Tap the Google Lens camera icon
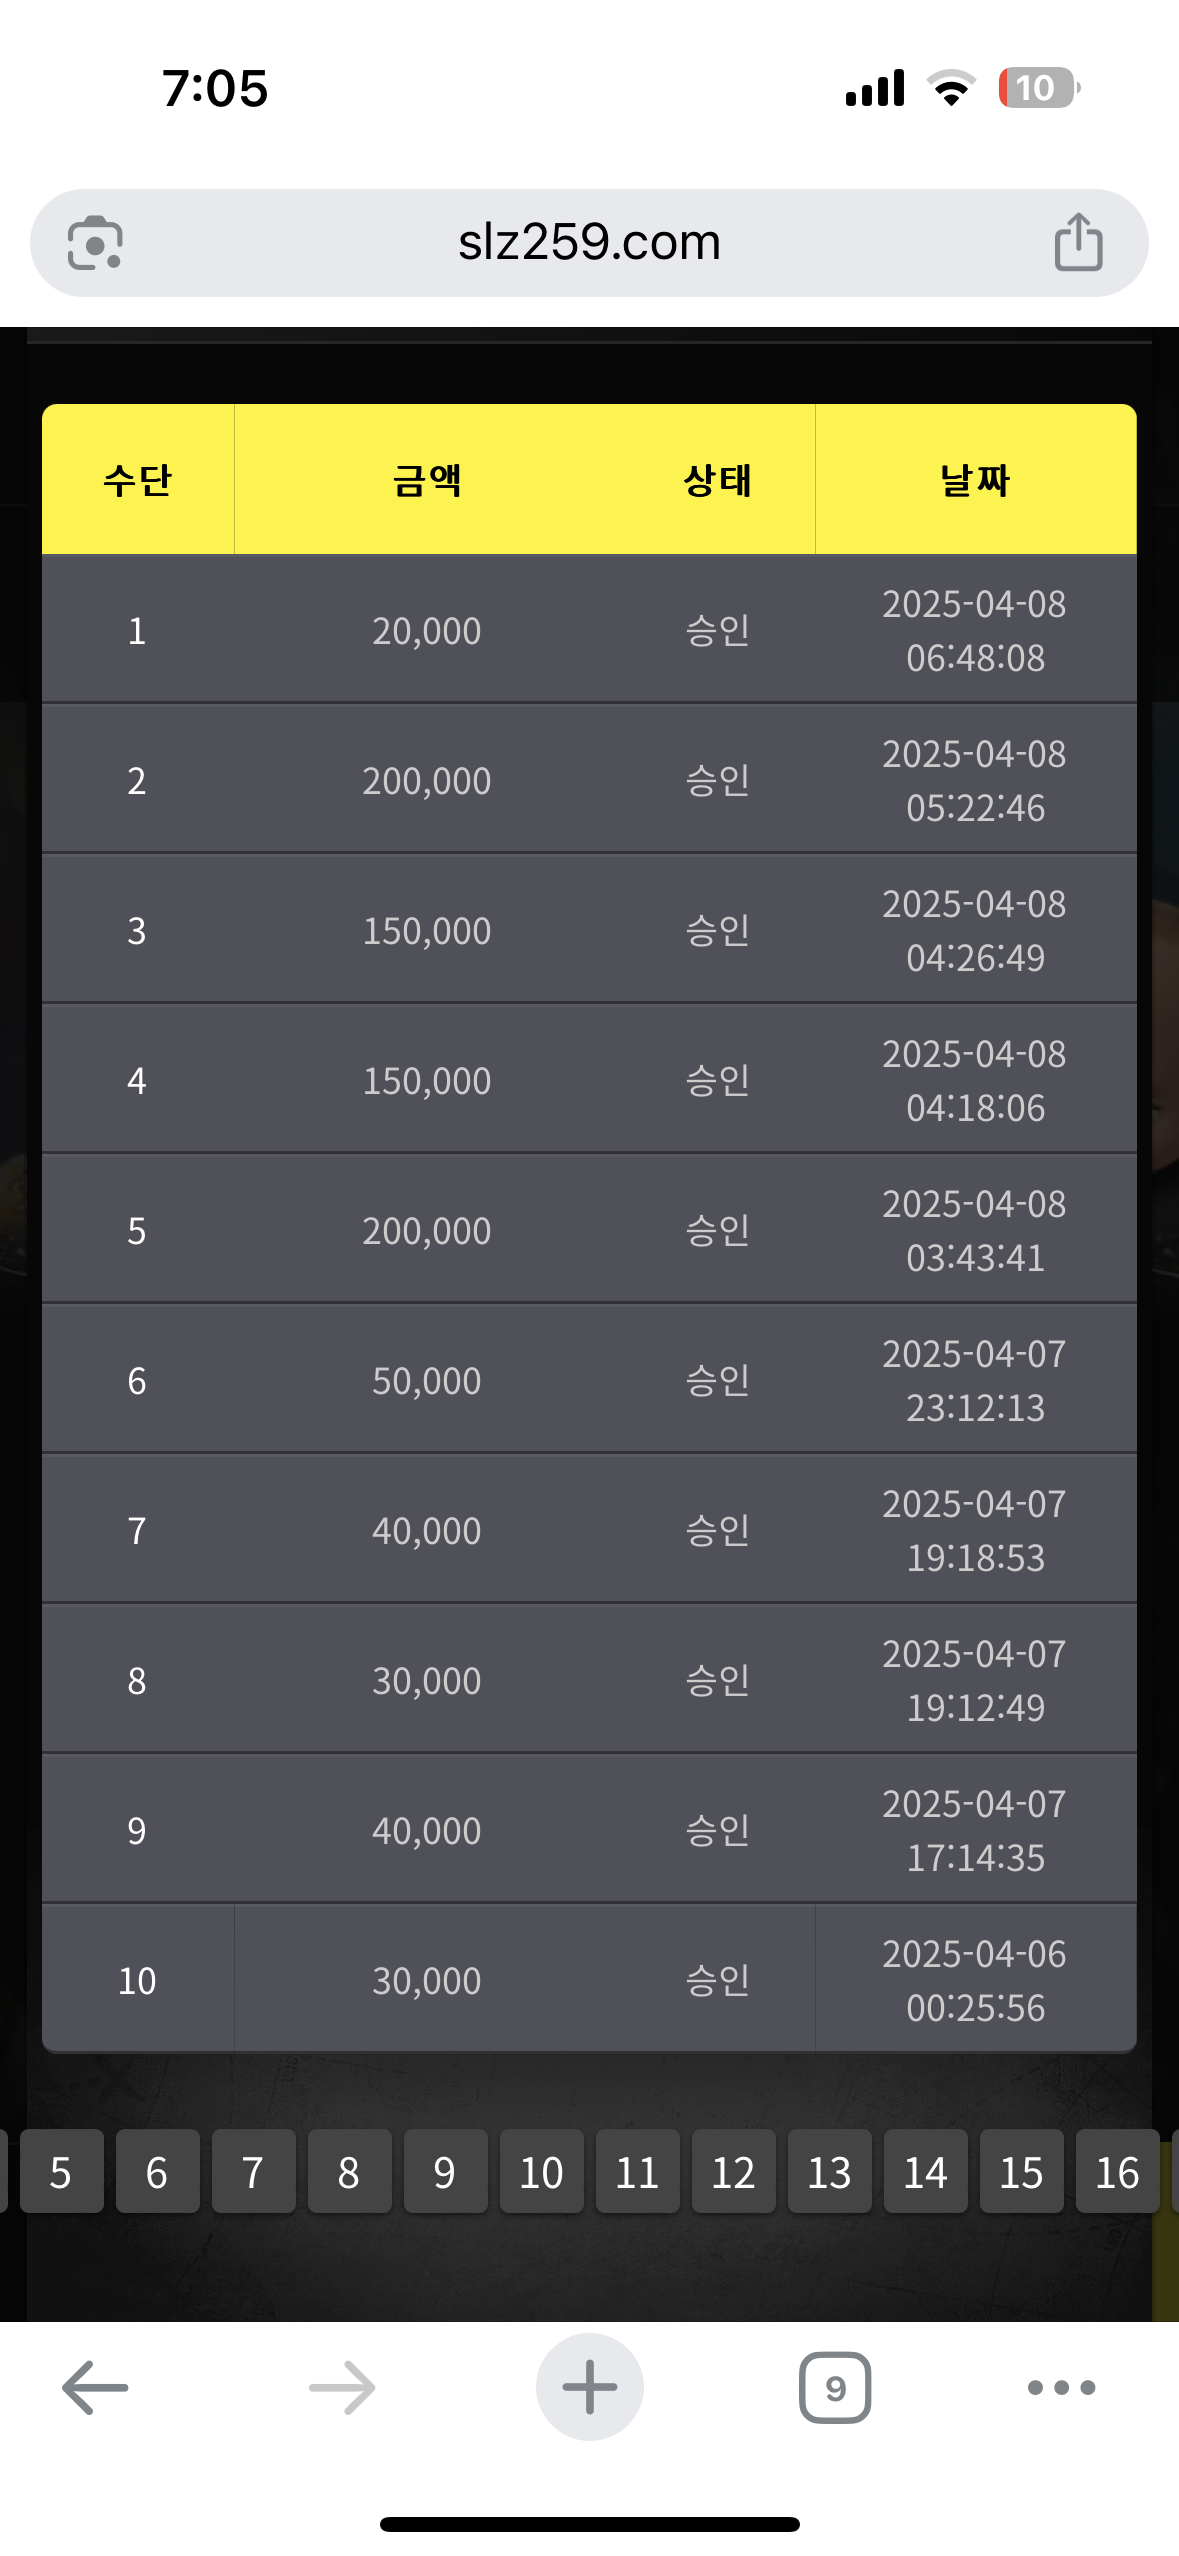Image resolution: width=1179 pixels, height=2556 pixels. pos(95,243)
